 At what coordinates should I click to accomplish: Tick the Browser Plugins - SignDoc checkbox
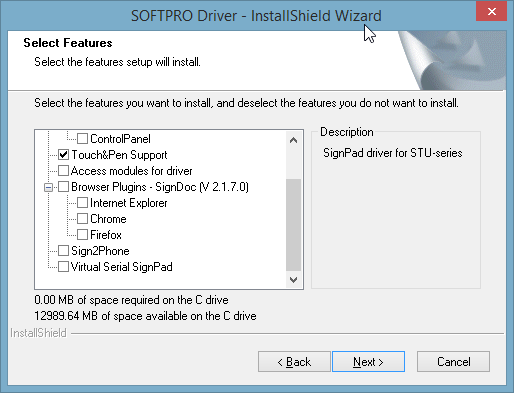(x=63, y=187)
